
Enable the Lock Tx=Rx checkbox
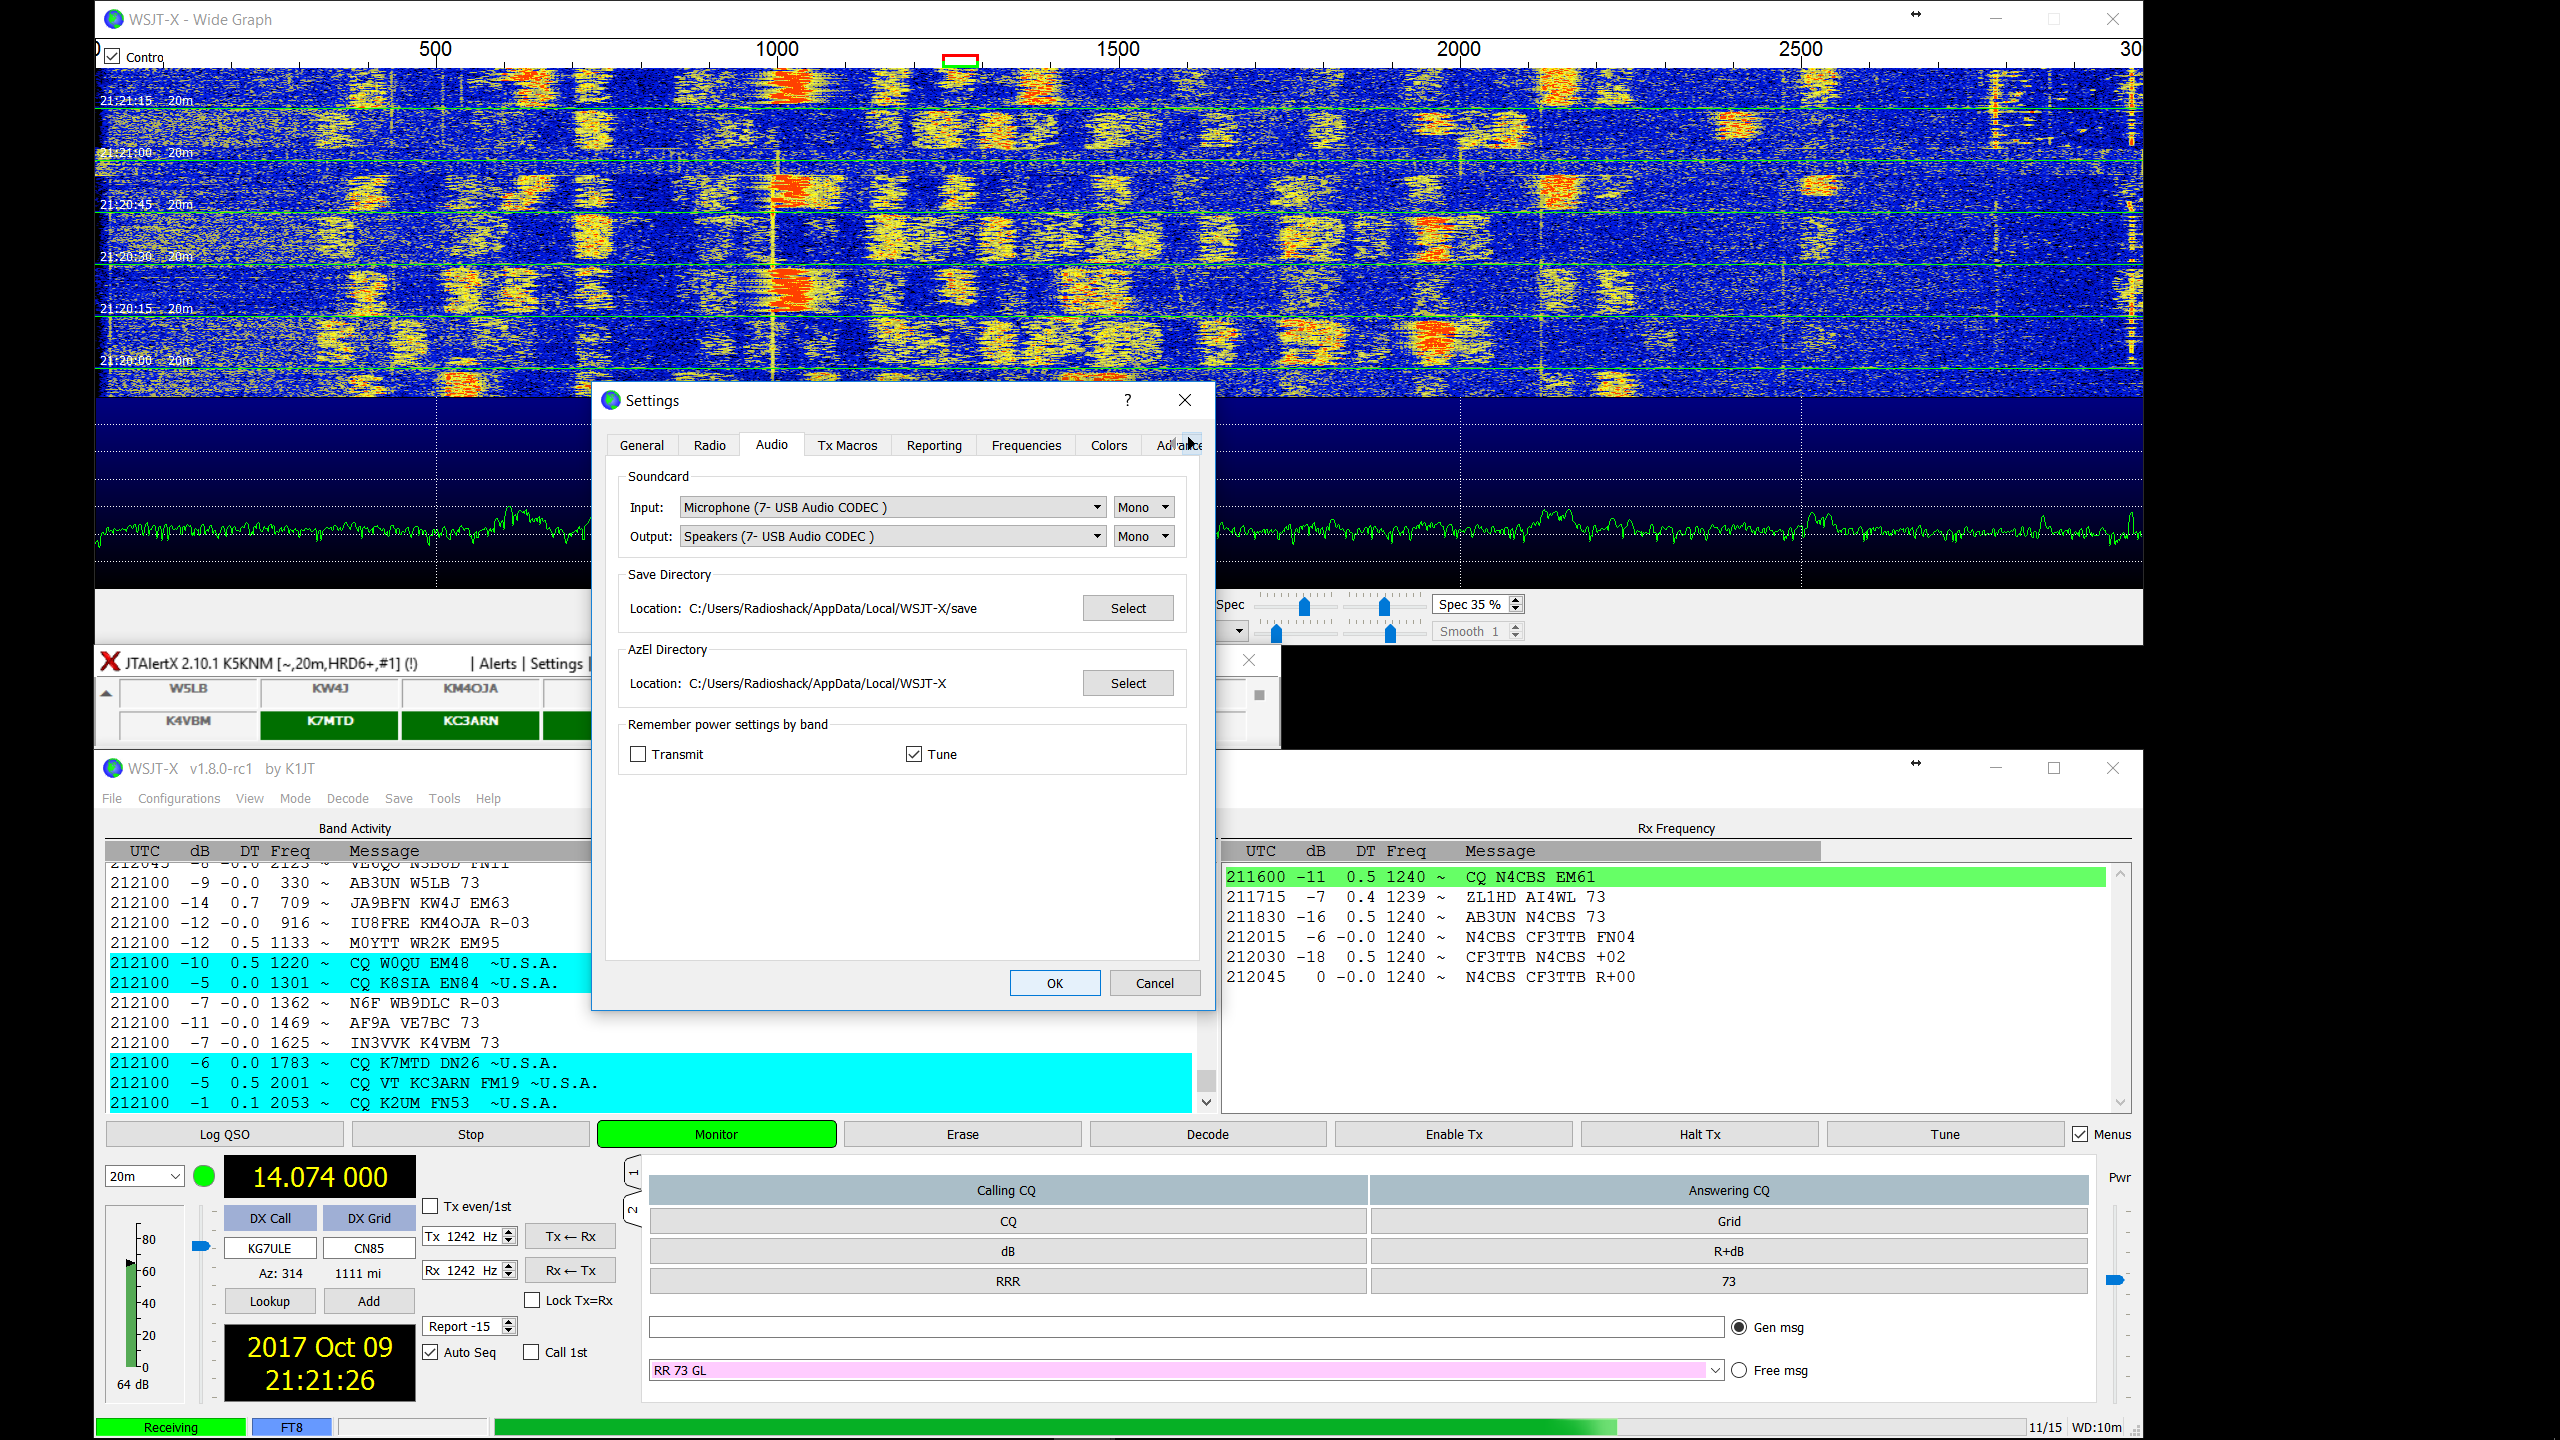[x=533, y=1300]
